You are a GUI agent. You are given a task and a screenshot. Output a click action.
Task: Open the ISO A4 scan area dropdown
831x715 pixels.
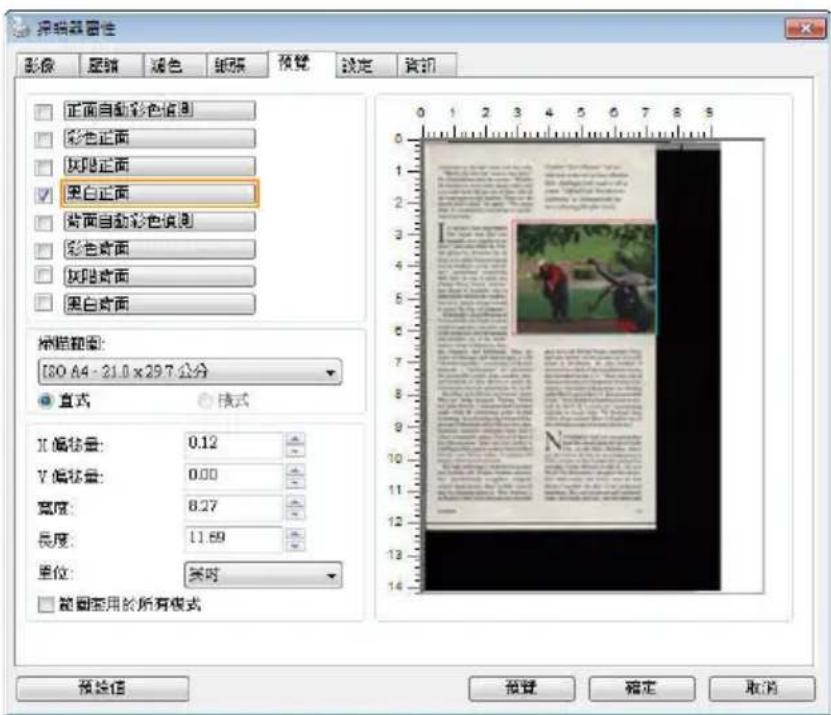pyautogui.click(x=190, y=372)
